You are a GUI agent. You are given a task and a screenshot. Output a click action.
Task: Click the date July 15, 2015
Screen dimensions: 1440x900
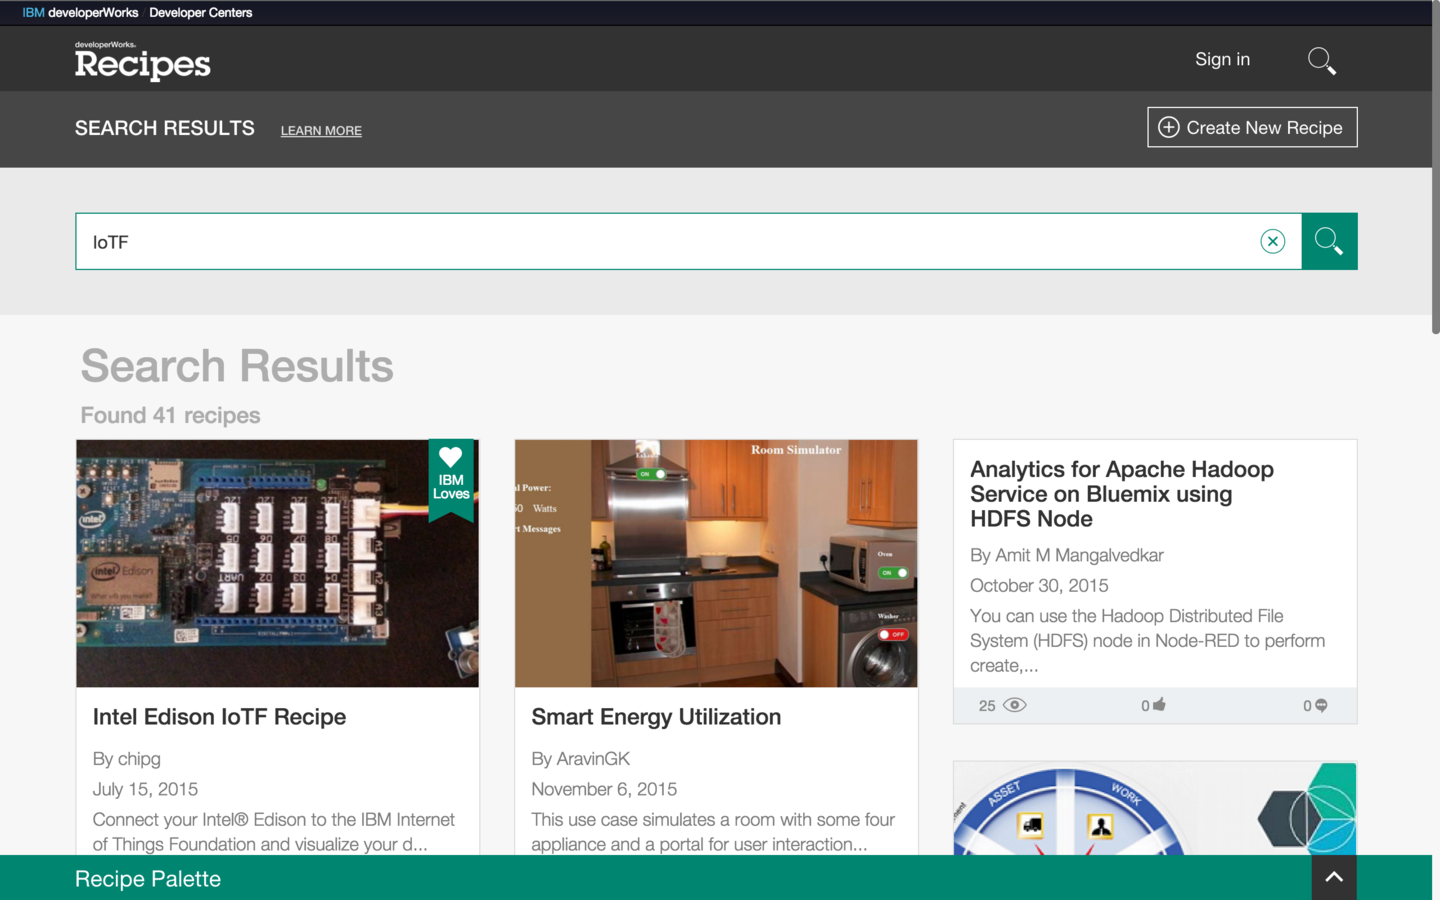tap(145, 789)
